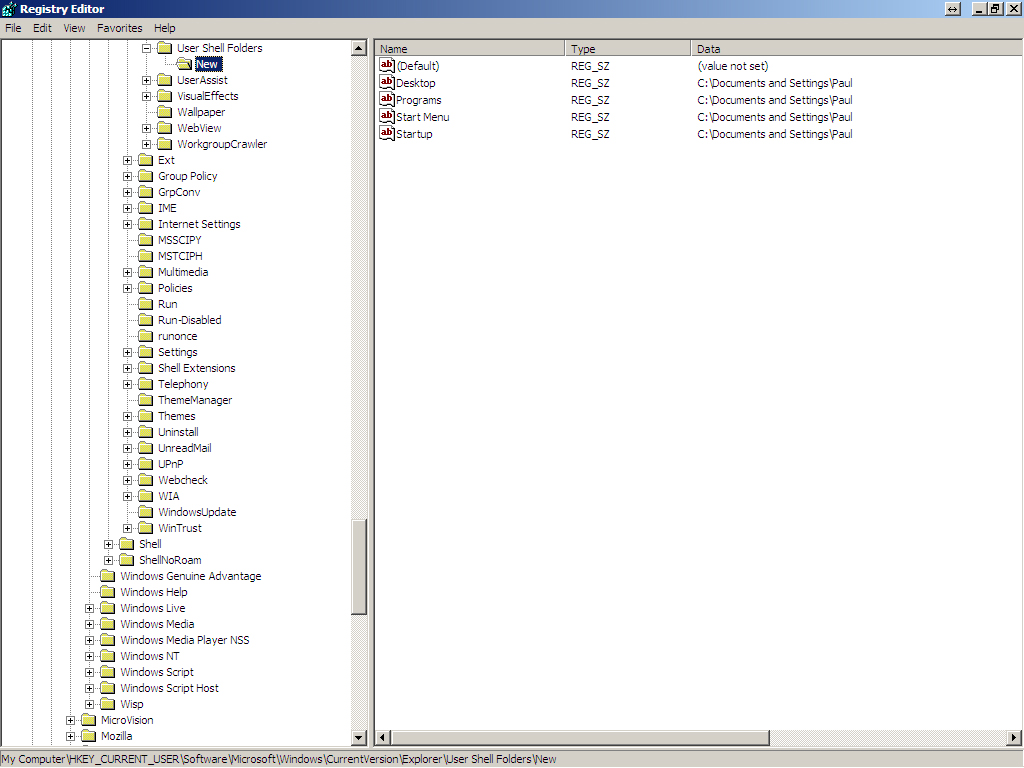Viewport: 1024px width, 768px height.
Task: Expand the Policies key
Action: click(128, 288)
